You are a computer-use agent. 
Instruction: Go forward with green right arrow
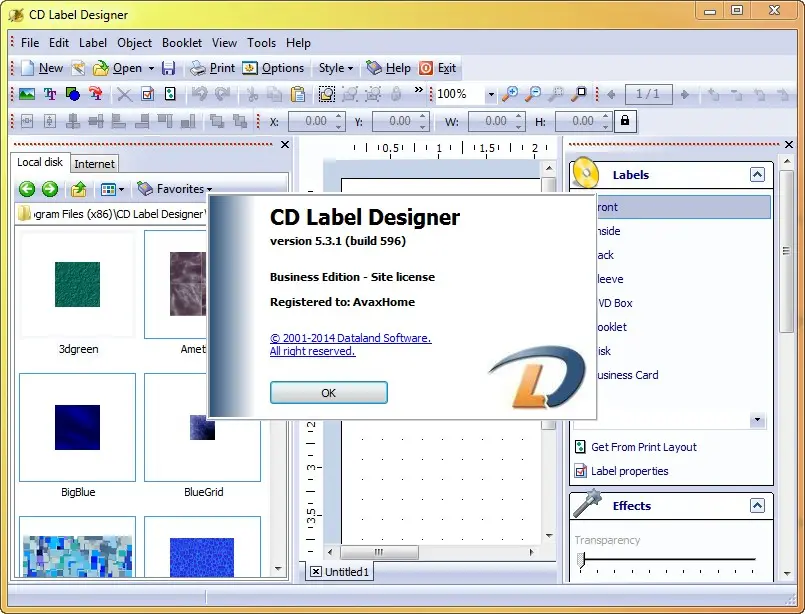click(50, 189)
